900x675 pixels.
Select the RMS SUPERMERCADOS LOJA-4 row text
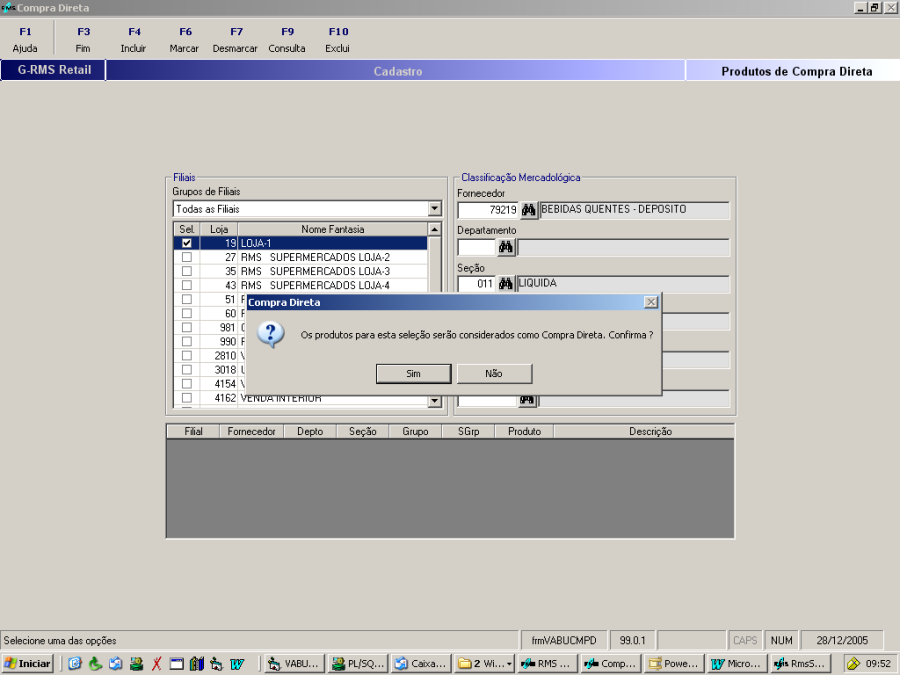315,285
